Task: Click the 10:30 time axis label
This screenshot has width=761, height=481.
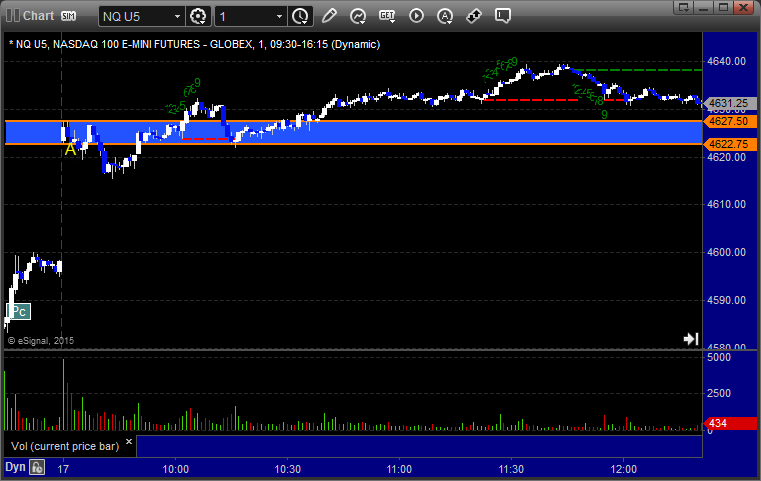Action: click(288, 469)
